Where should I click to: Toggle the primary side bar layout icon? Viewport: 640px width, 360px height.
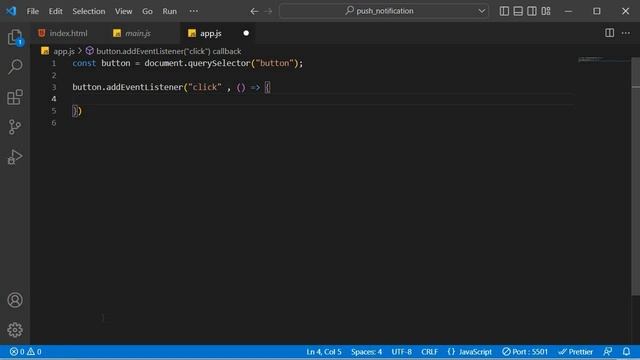[x=504, y=11]
